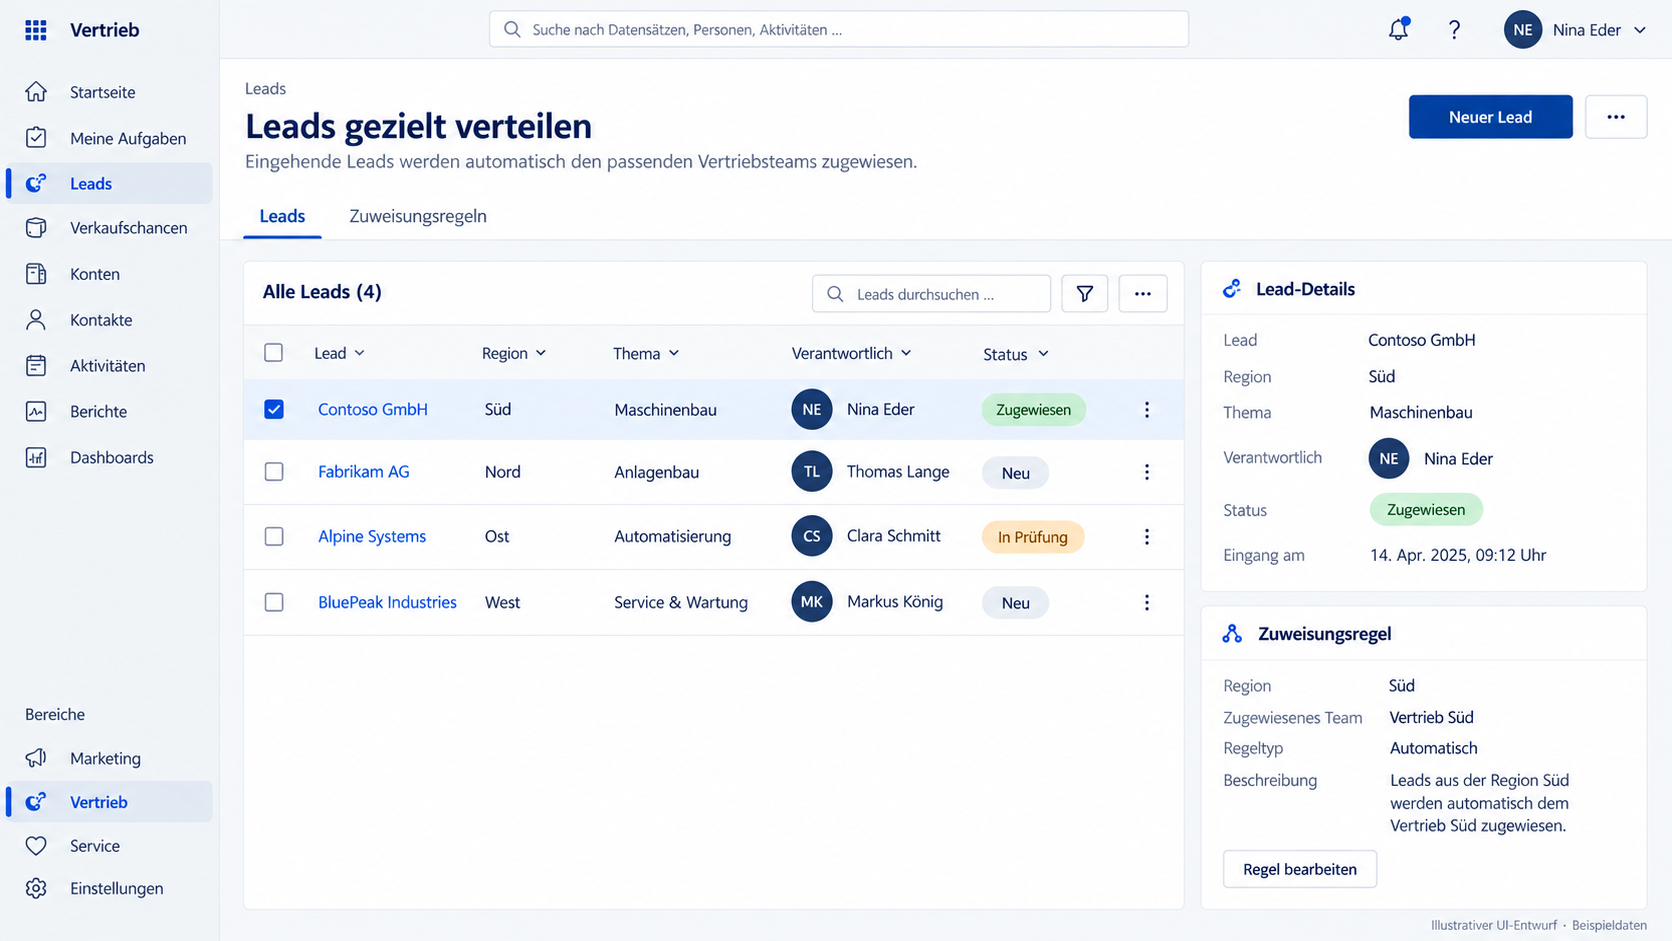Click the Meine Aufgaben icon
The height and width of the screenshot is (941, 1672).
click(x=36, y=138)
